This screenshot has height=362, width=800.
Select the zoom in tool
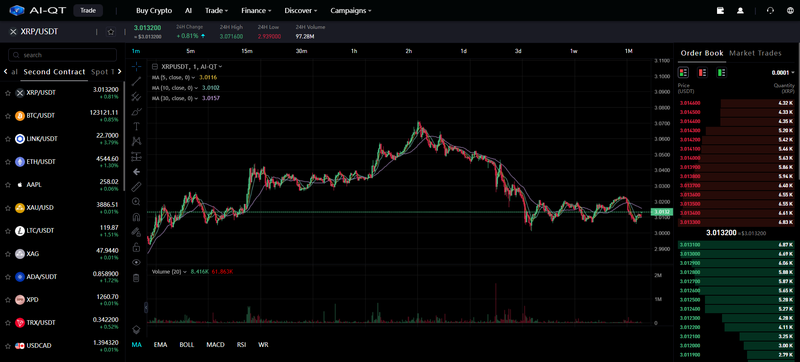click(136, 202)
